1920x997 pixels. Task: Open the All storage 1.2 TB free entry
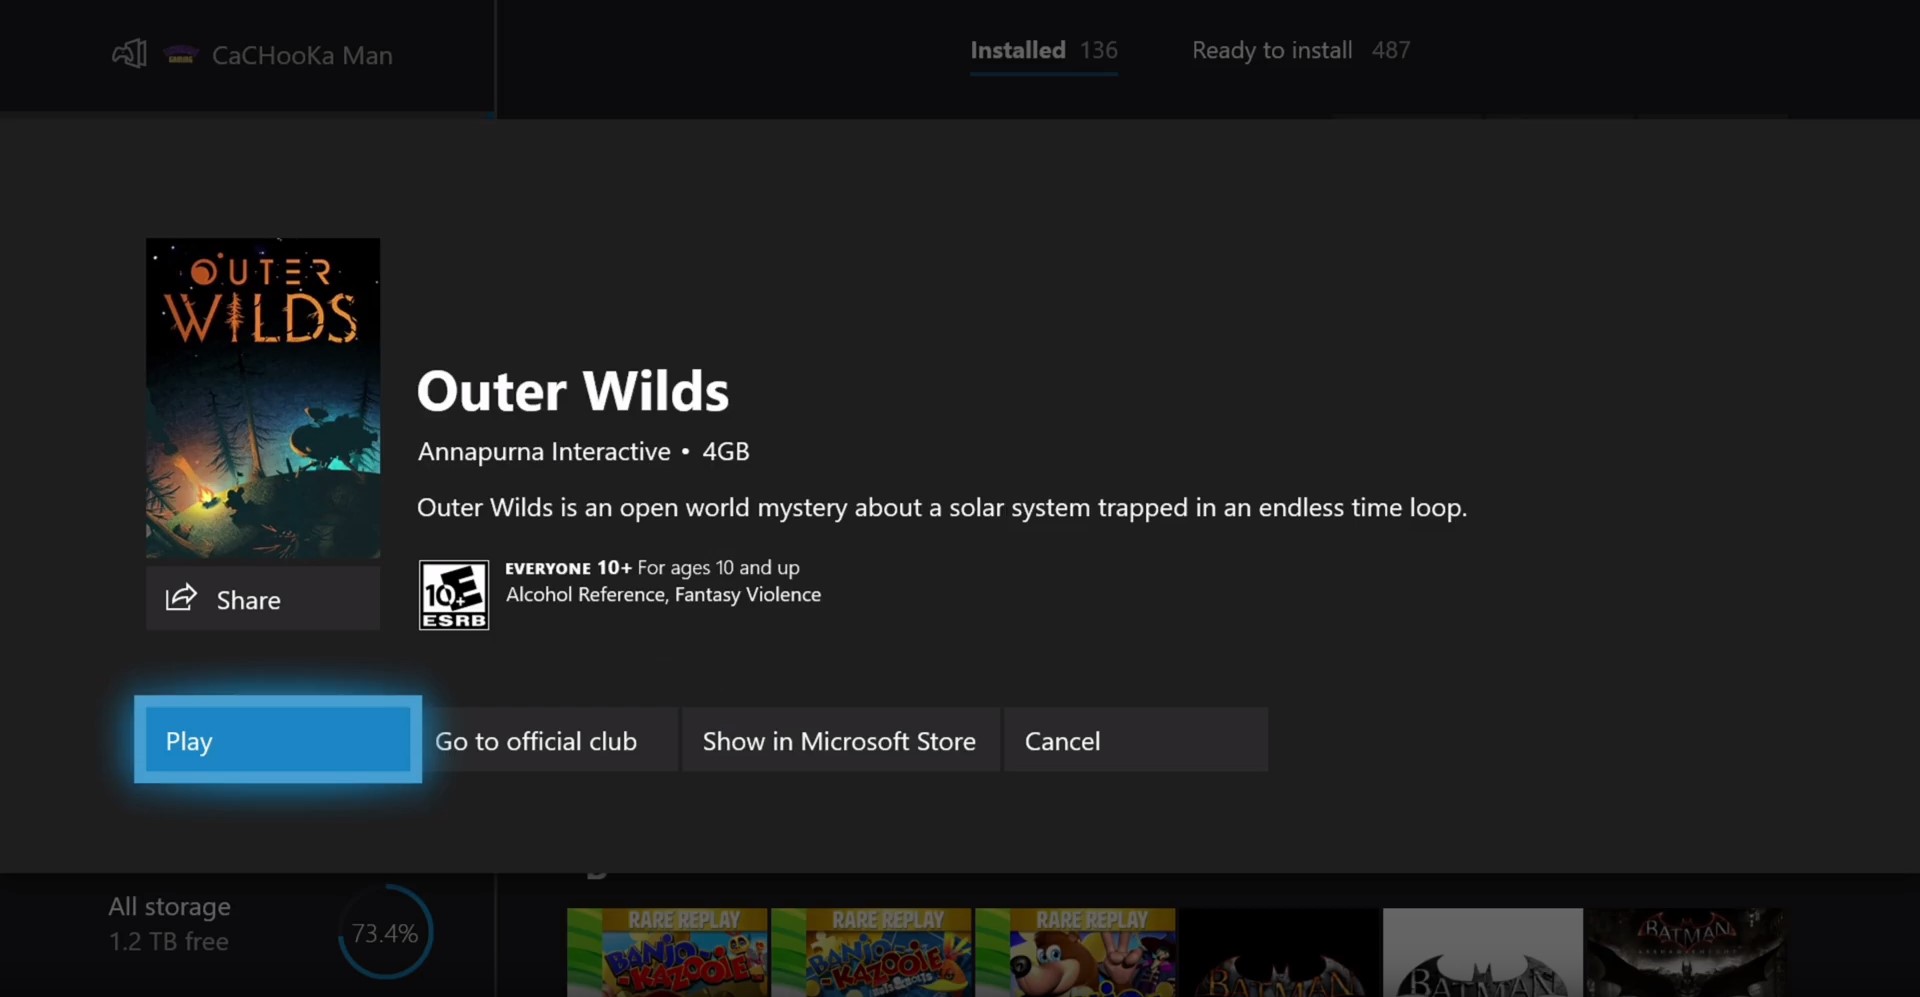coord(170,924)
